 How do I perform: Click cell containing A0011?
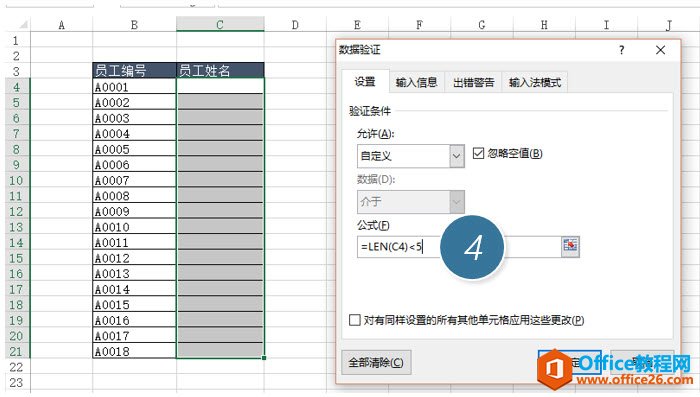(134, 242)
